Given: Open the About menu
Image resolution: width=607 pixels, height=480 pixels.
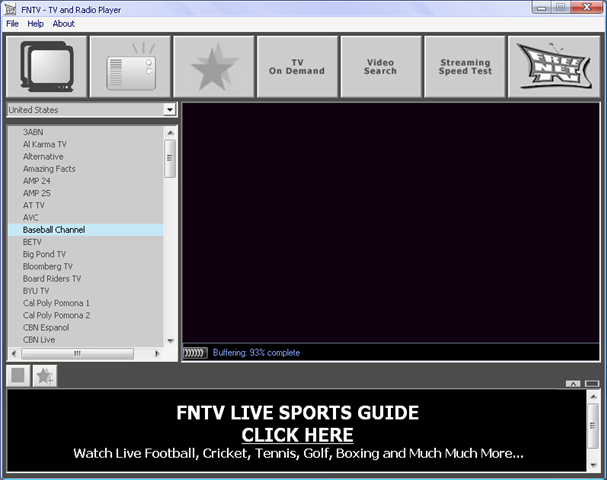Looking at the screenshot, I should pos(63,24).
